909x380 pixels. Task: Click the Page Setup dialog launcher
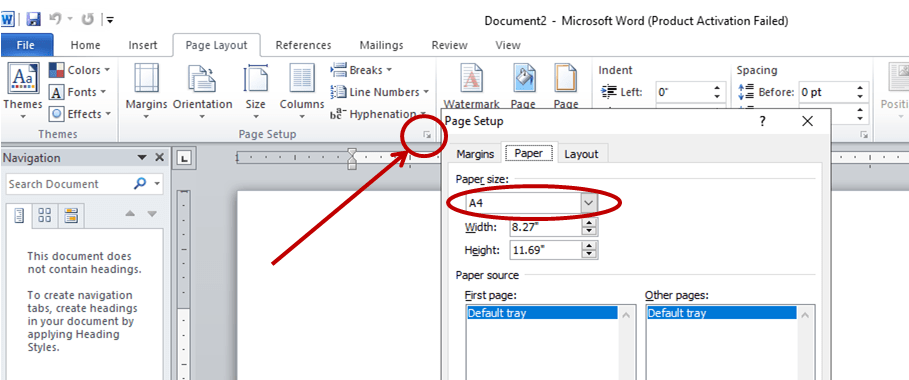click(427, 135)
